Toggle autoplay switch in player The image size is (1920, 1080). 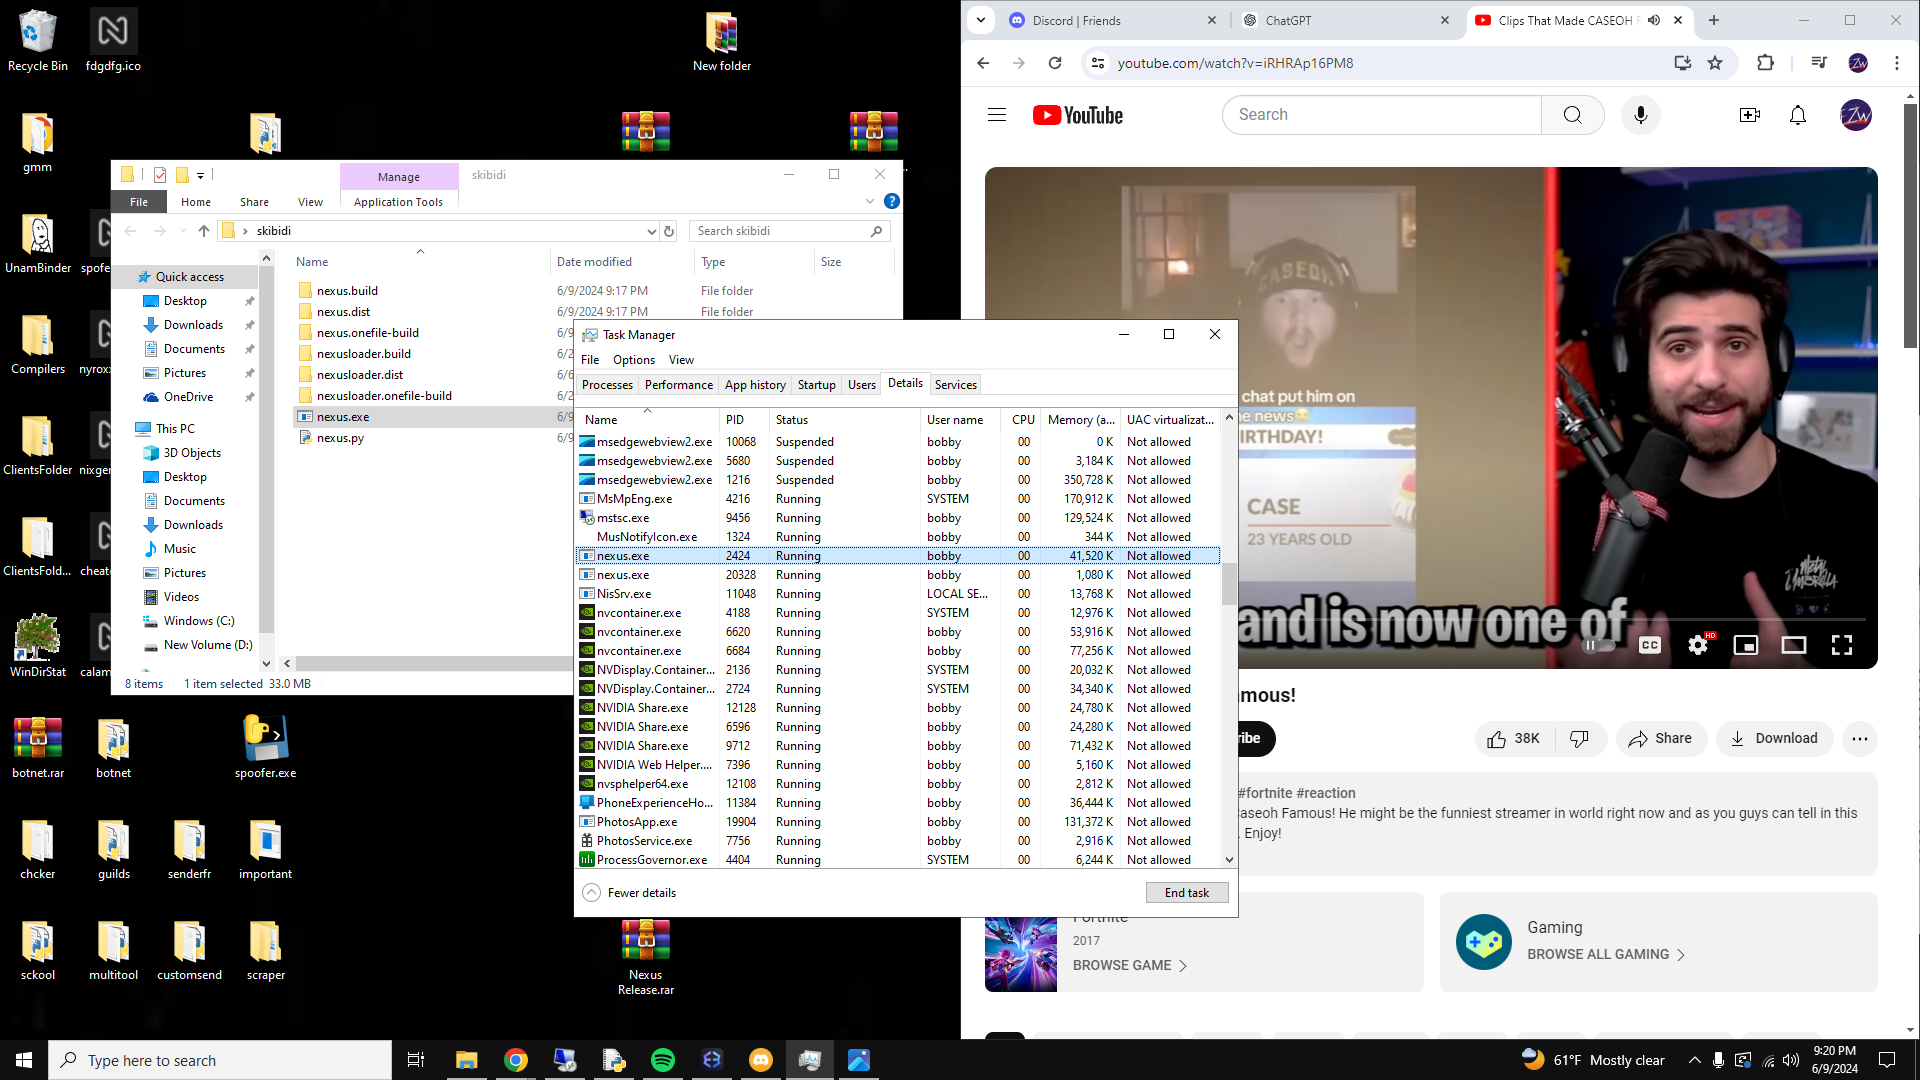coord(1598,645)
